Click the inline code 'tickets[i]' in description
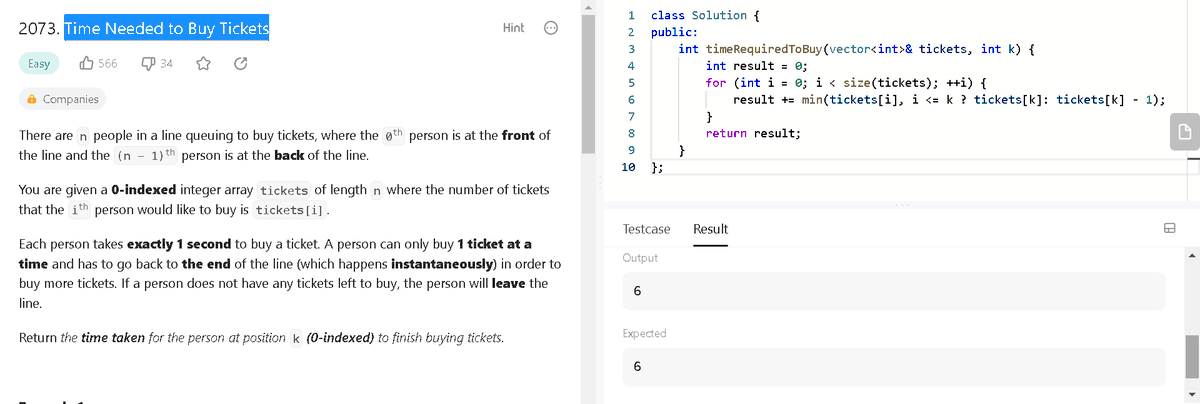The height and width of the screenshot is (404, 1200). 291,209
